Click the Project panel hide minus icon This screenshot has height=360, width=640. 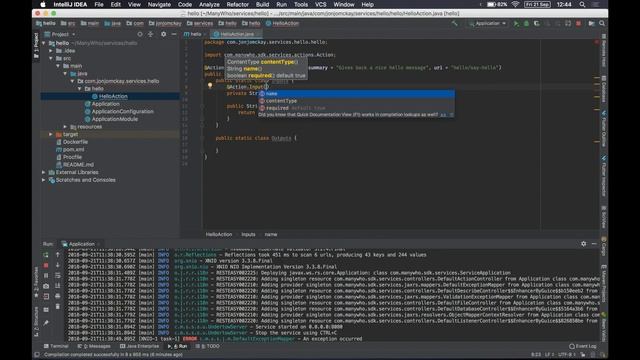click(174, 34)
